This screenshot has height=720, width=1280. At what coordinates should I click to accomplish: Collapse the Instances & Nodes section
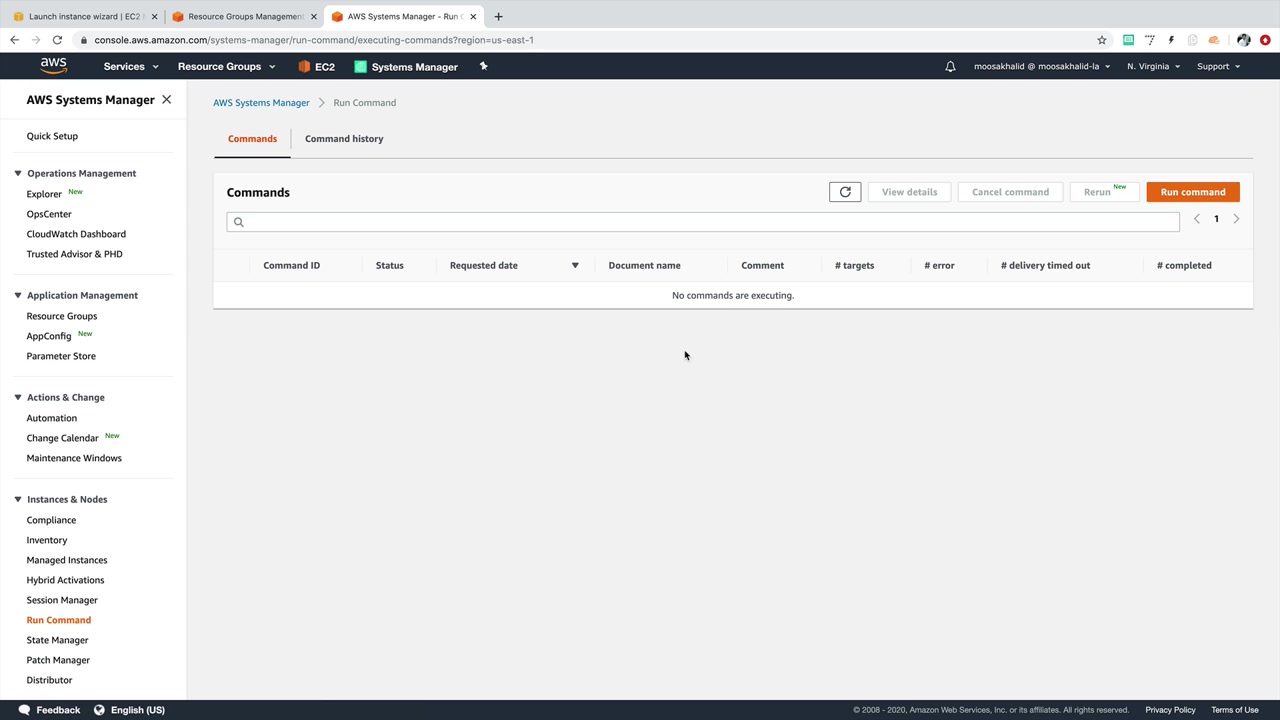pyautogui.click(x=17, y=499)
